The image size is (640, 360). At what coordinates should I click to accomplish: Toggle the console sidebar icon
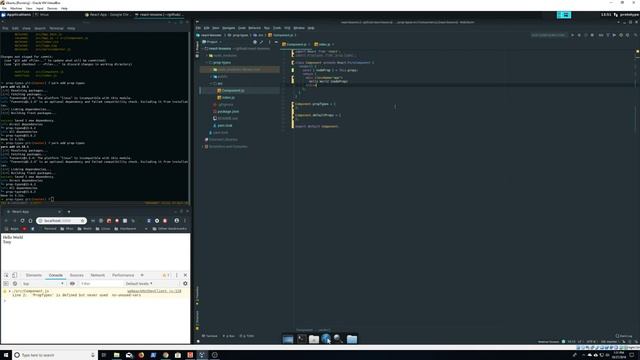click(x=6, y=284)
